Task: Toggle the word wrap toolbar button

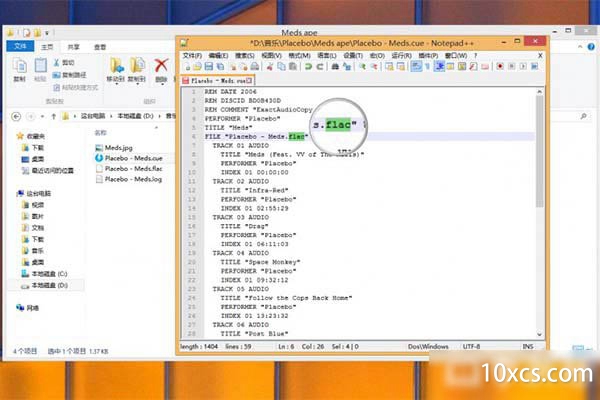Action: pyautogui.click(x=414, y=66)
